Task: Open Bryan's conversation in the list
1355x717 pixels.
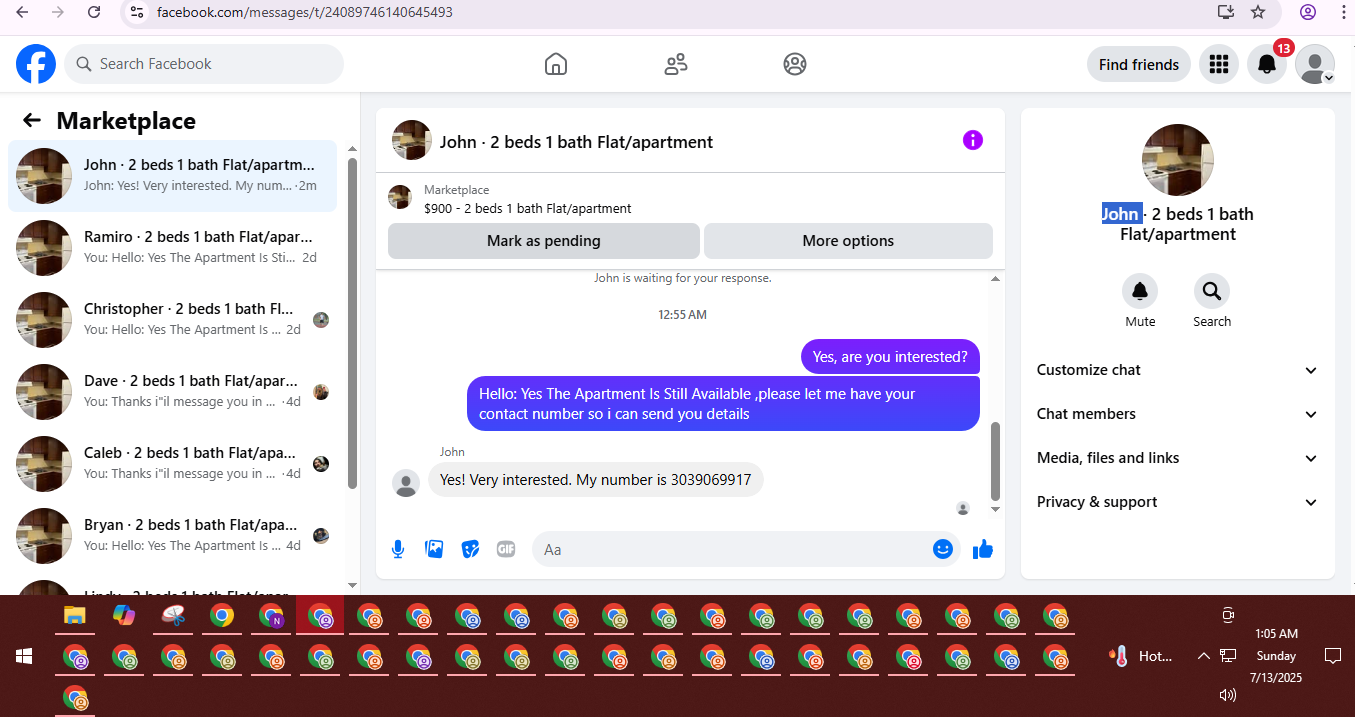Action: pos(172,536)
